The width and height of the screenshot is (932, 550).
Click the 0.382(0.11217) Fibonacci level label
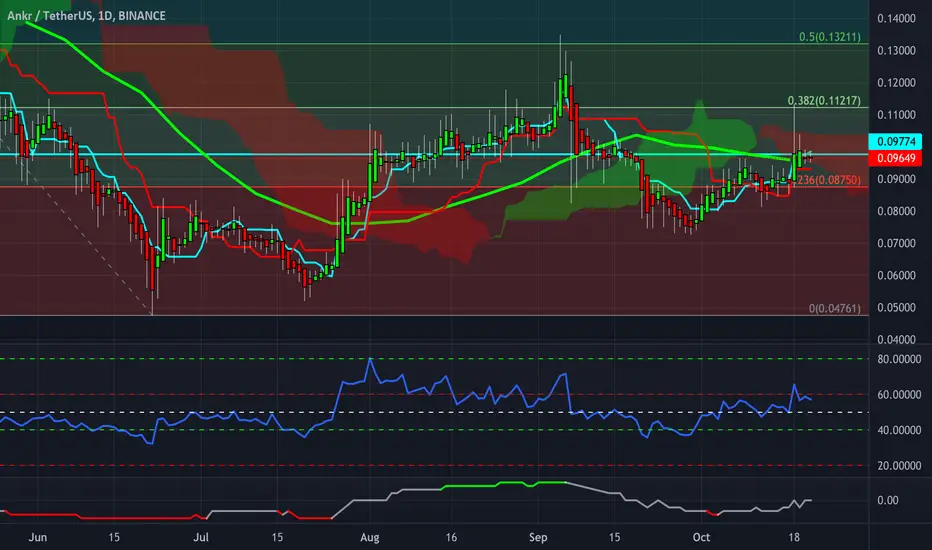point(824,100)
